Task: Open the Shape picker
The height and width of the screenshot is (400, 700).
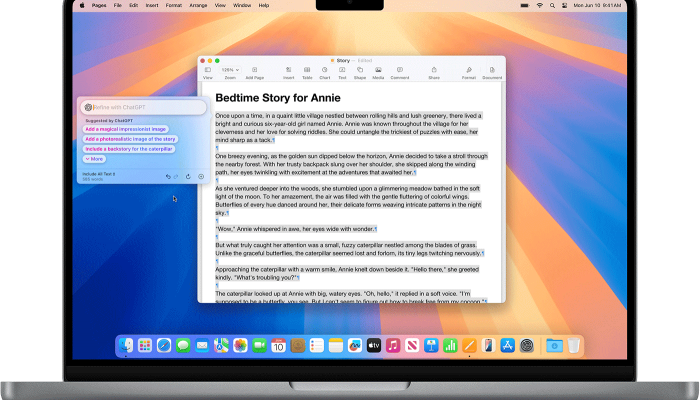Action: pyautogui.click(x=362, y=71)
